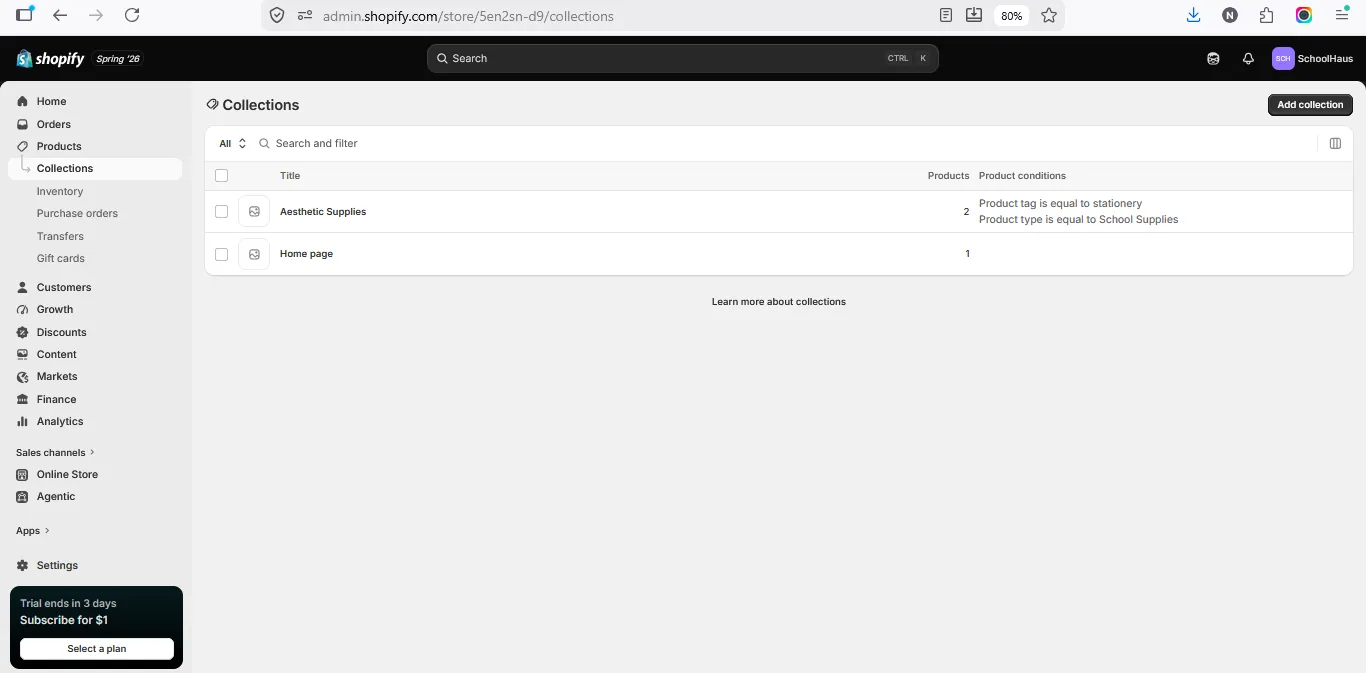Click the Shopify logo

[50, 59]
